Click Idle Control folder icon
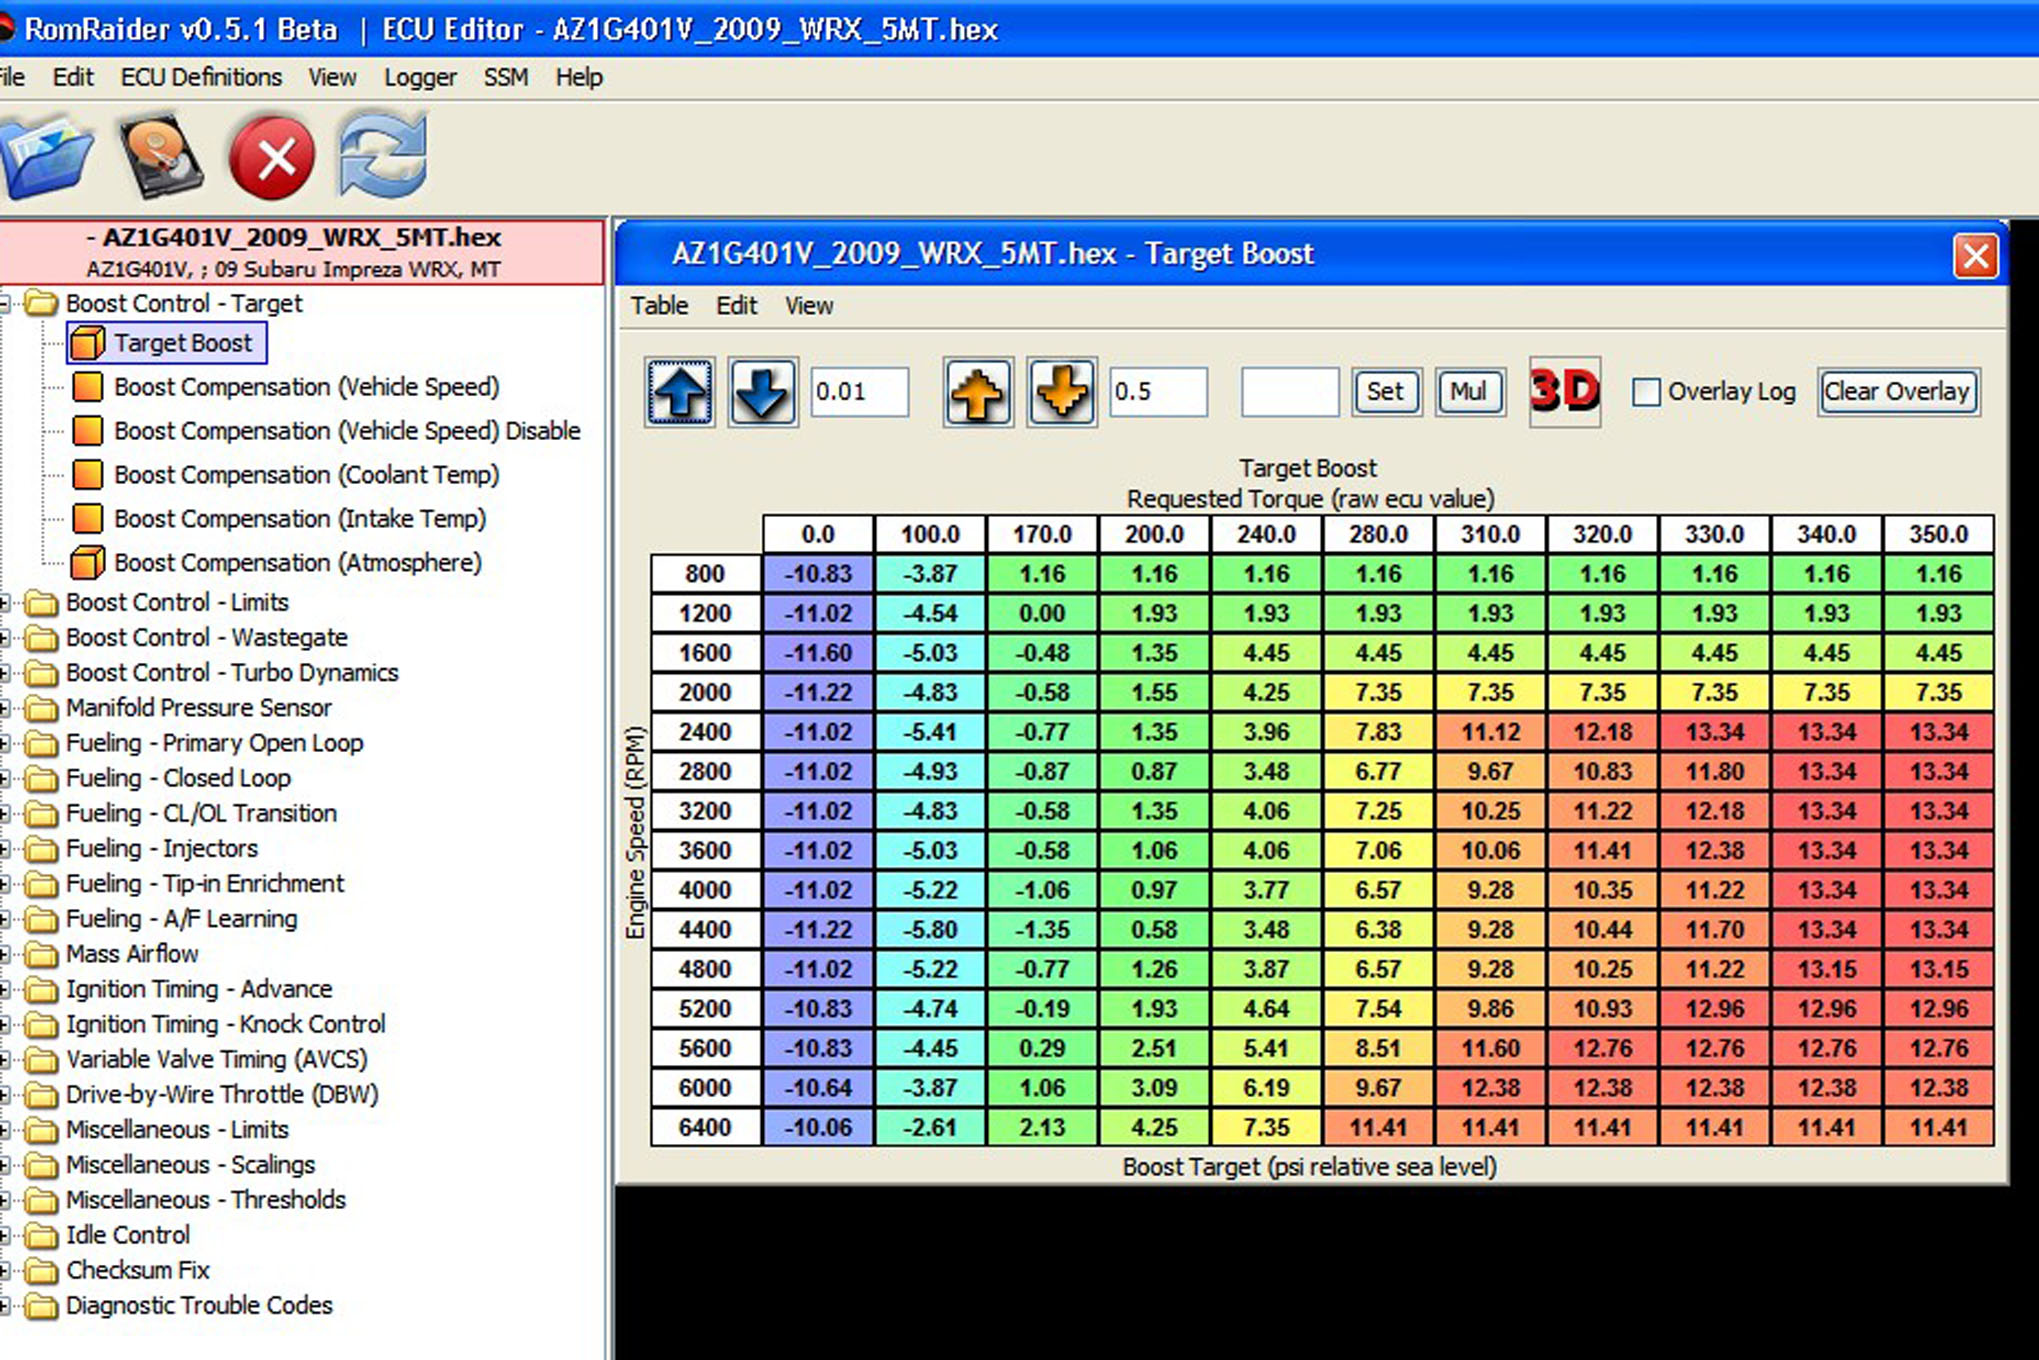2039x1360 pixels. coord(41,1236)
